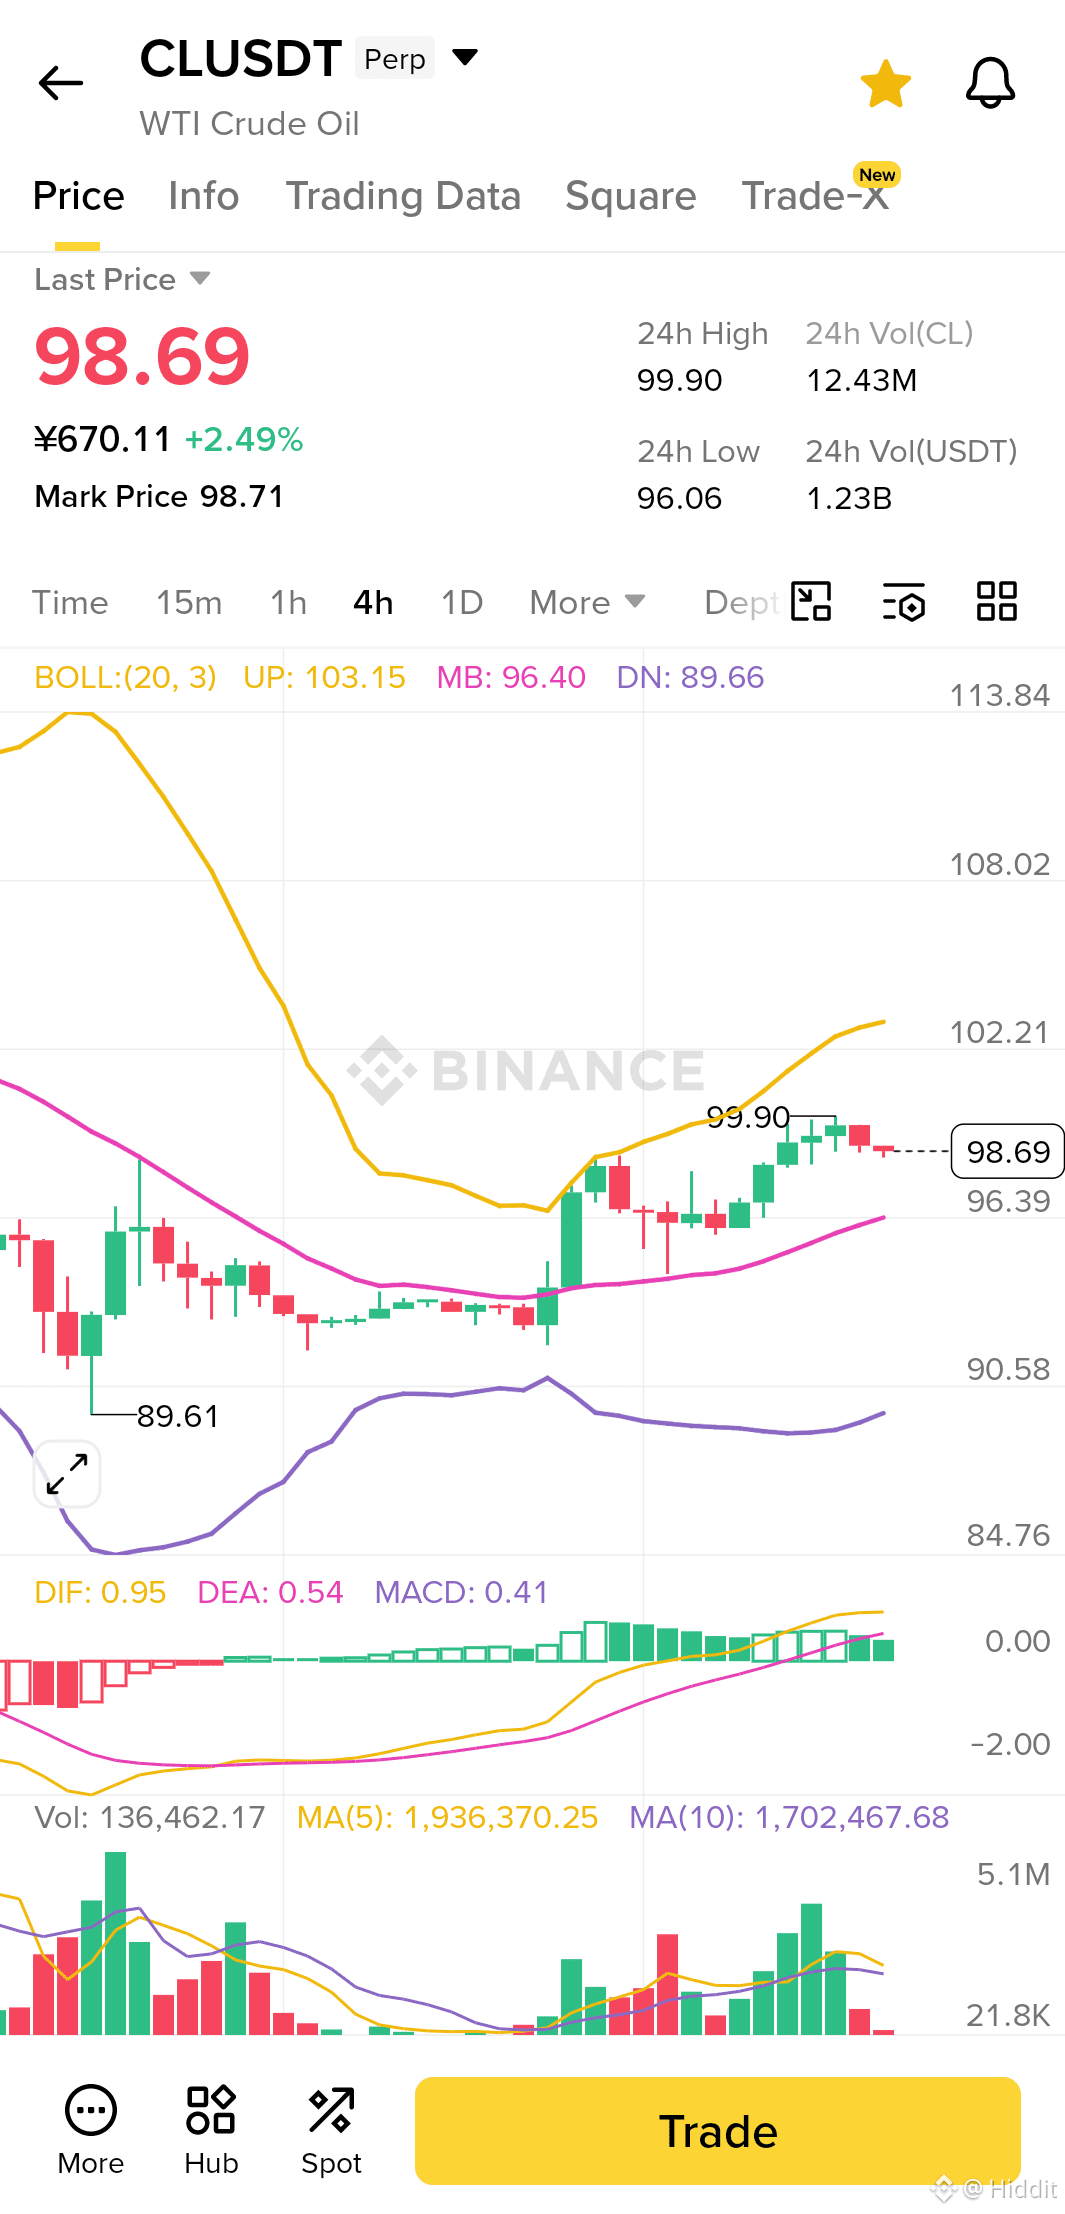Select the Time chart interval
Viewport: 1065px width, 2214px height.
(x=70, y=602)
